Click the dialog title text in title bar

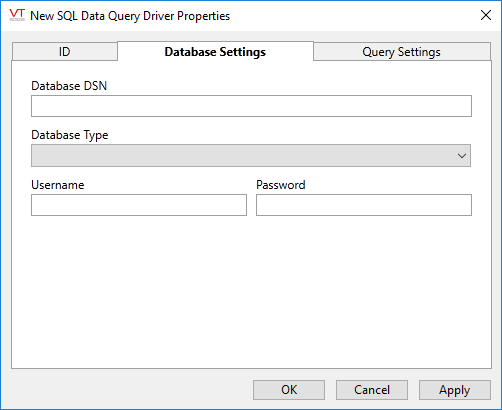point(130,16)
